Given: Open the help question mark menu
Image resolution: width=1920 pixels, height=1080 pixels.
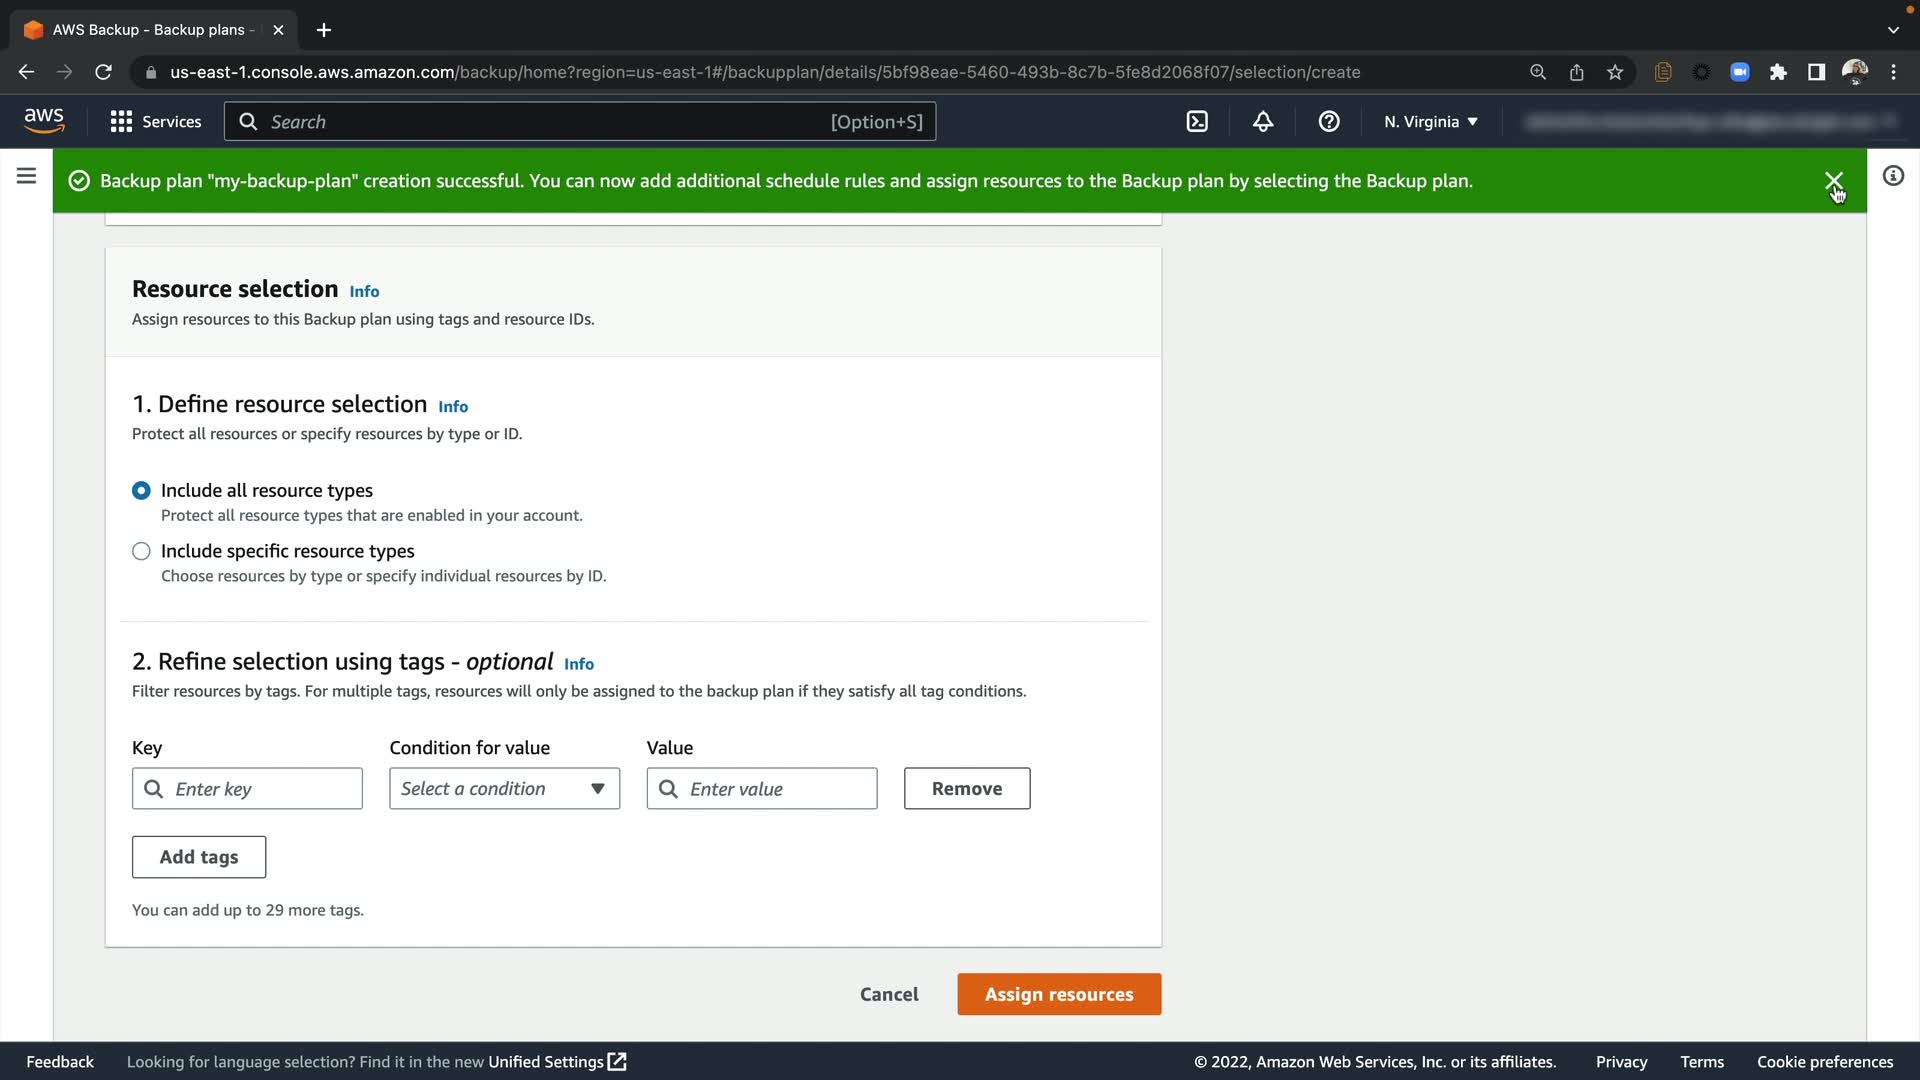Looking at the screenshot, I should click(1328, 122).
